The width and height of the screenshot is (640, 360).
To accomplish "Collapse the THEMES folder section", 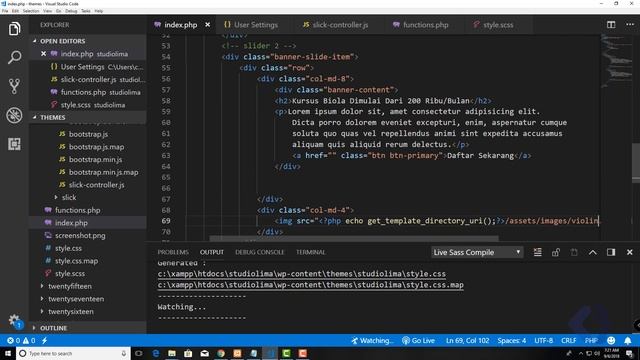I will click(53, 117).
